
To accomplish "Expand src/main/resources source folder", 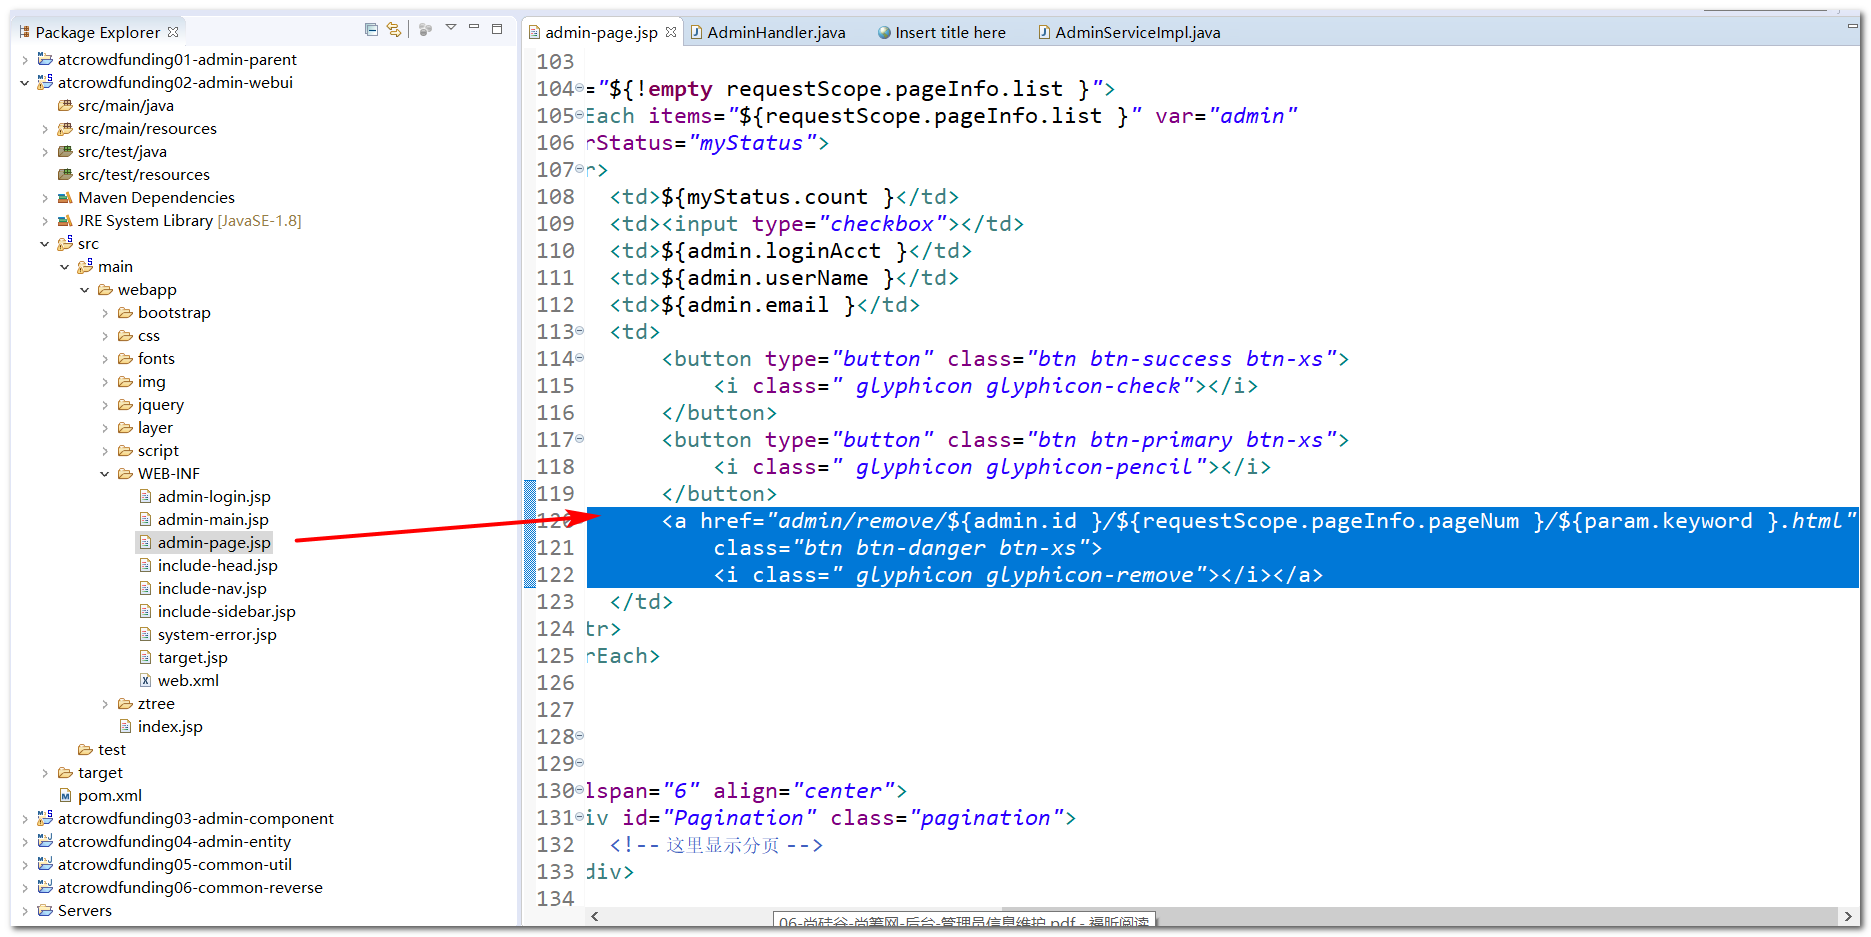I will point(45,129).
